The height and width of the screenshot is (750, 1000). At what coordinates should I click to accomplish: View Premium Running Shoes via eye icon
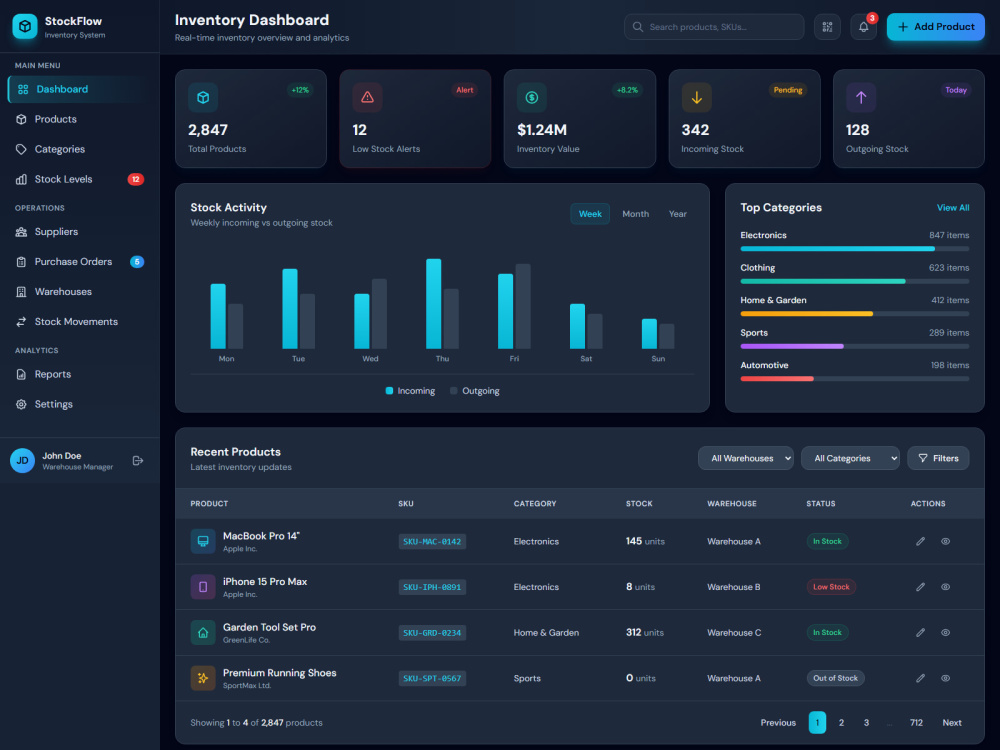945,678
